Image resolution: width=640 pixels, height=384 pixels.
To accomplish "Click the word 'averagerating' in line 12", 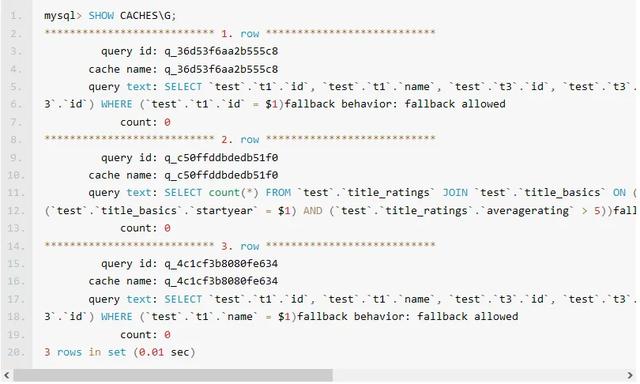I will click(x=527, y=211).
